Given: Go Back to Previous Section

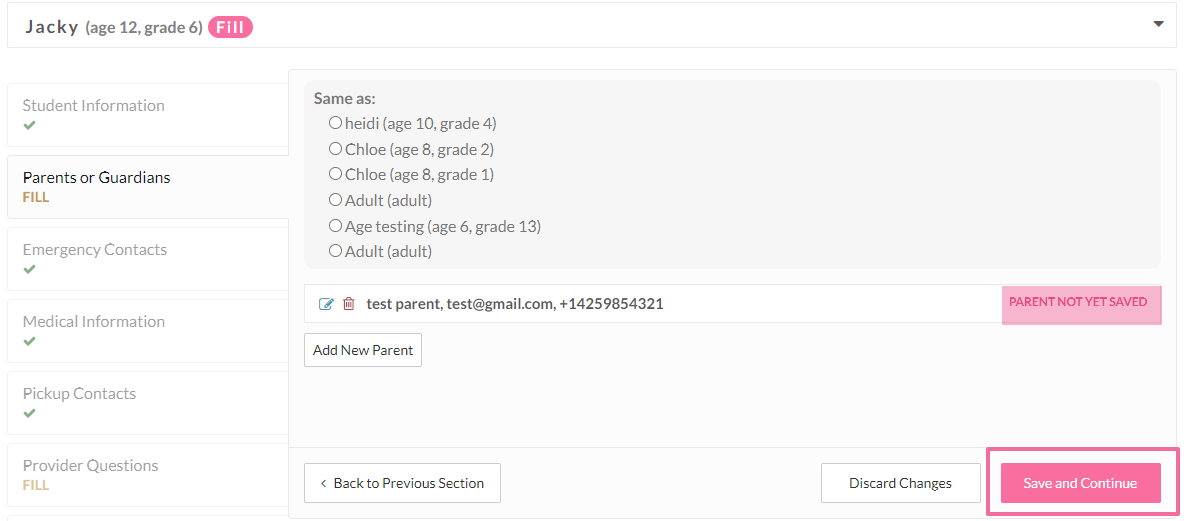Looking at the screenshot, I should click(x=402, y=483).
